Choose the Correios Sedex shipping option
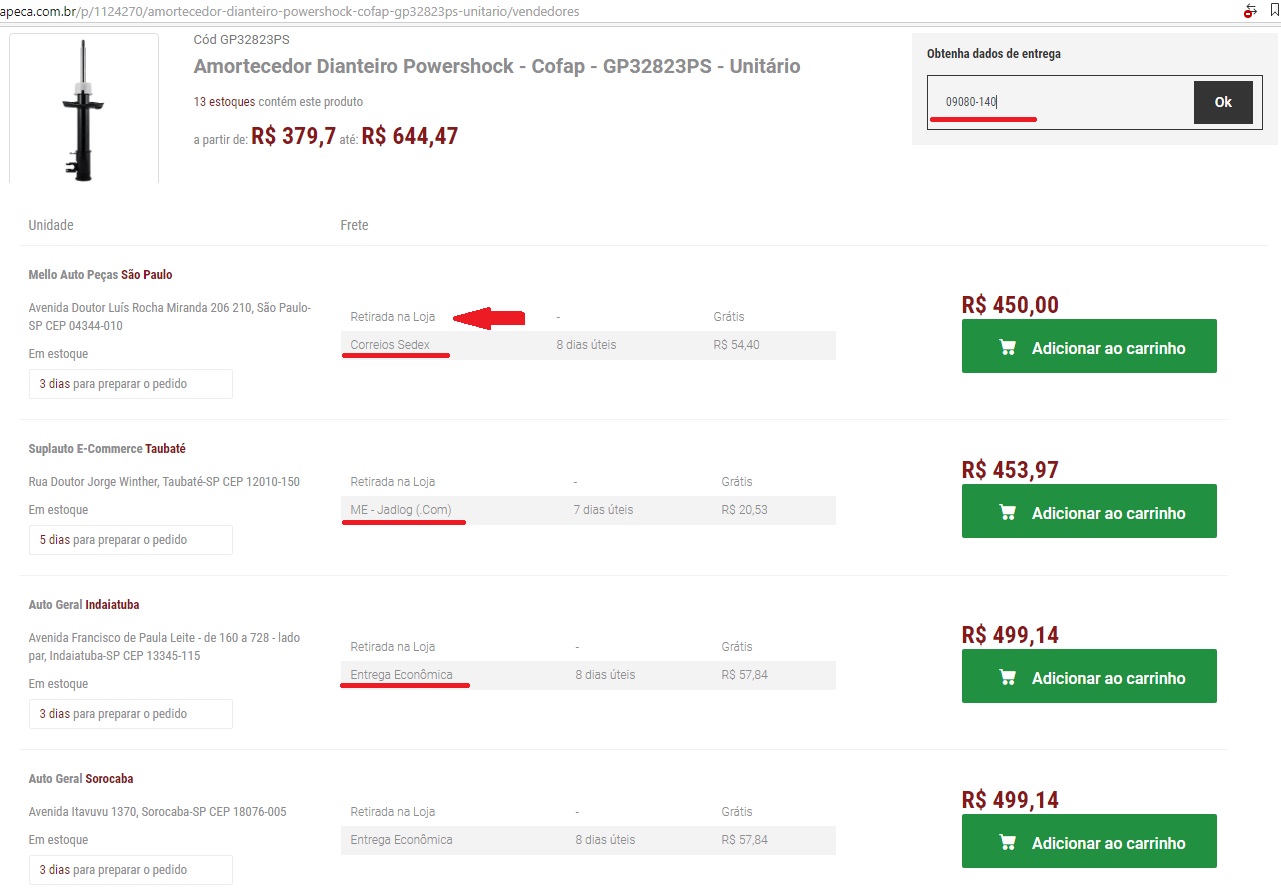The width and height of the screenshot is (1281, 893). click(x=390, y=345)
